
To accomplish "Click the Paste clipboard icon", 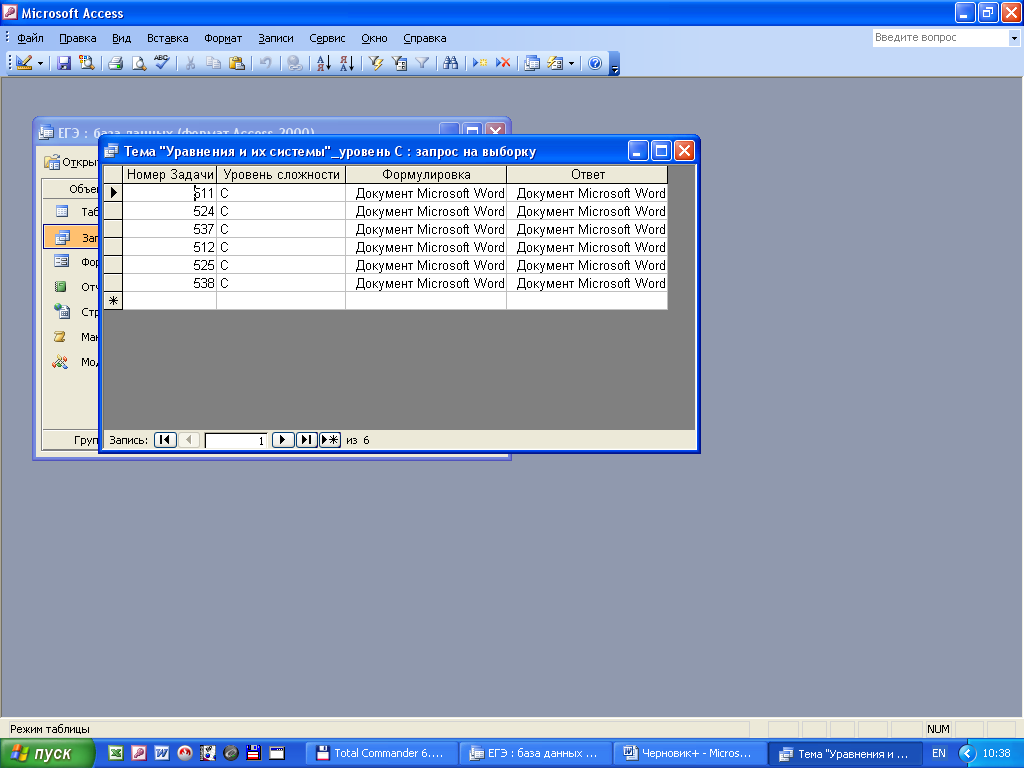I will (x=236, y=63).
